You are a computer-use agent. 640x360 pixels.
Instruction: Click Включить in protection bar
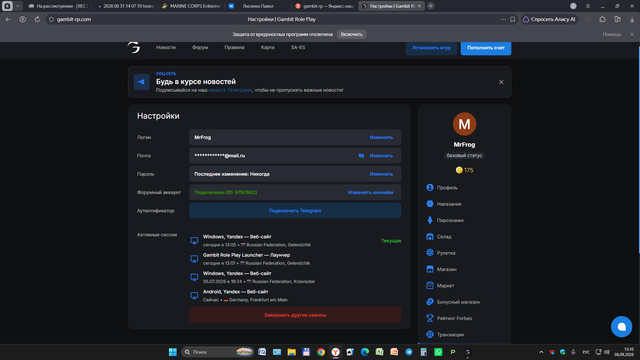point(351,34)
